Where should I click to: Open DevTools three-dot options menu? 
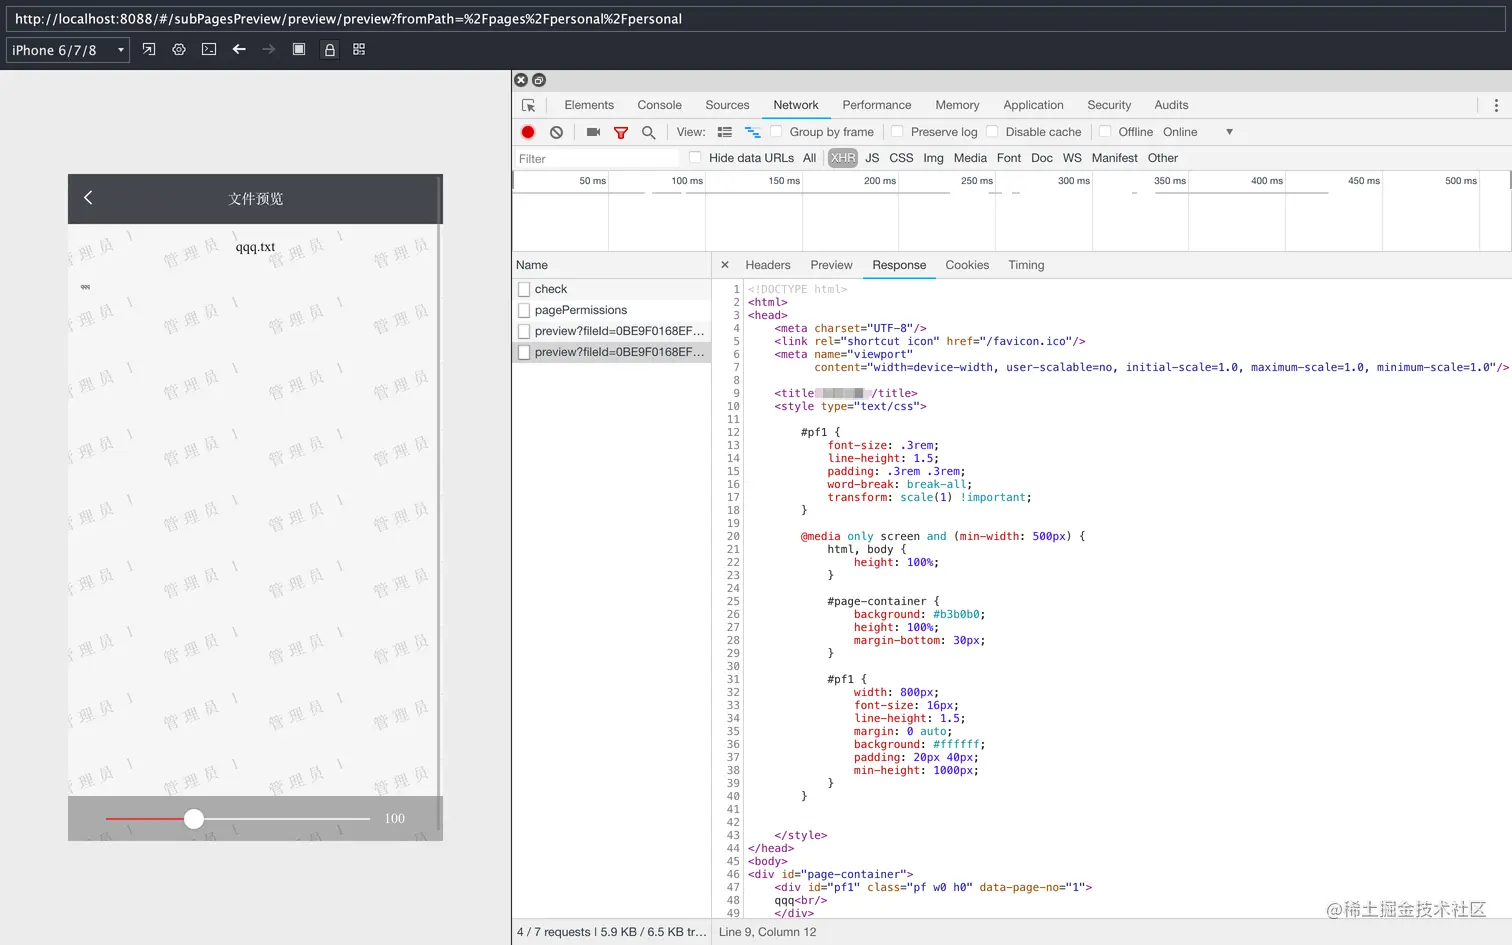[1496, 105]
